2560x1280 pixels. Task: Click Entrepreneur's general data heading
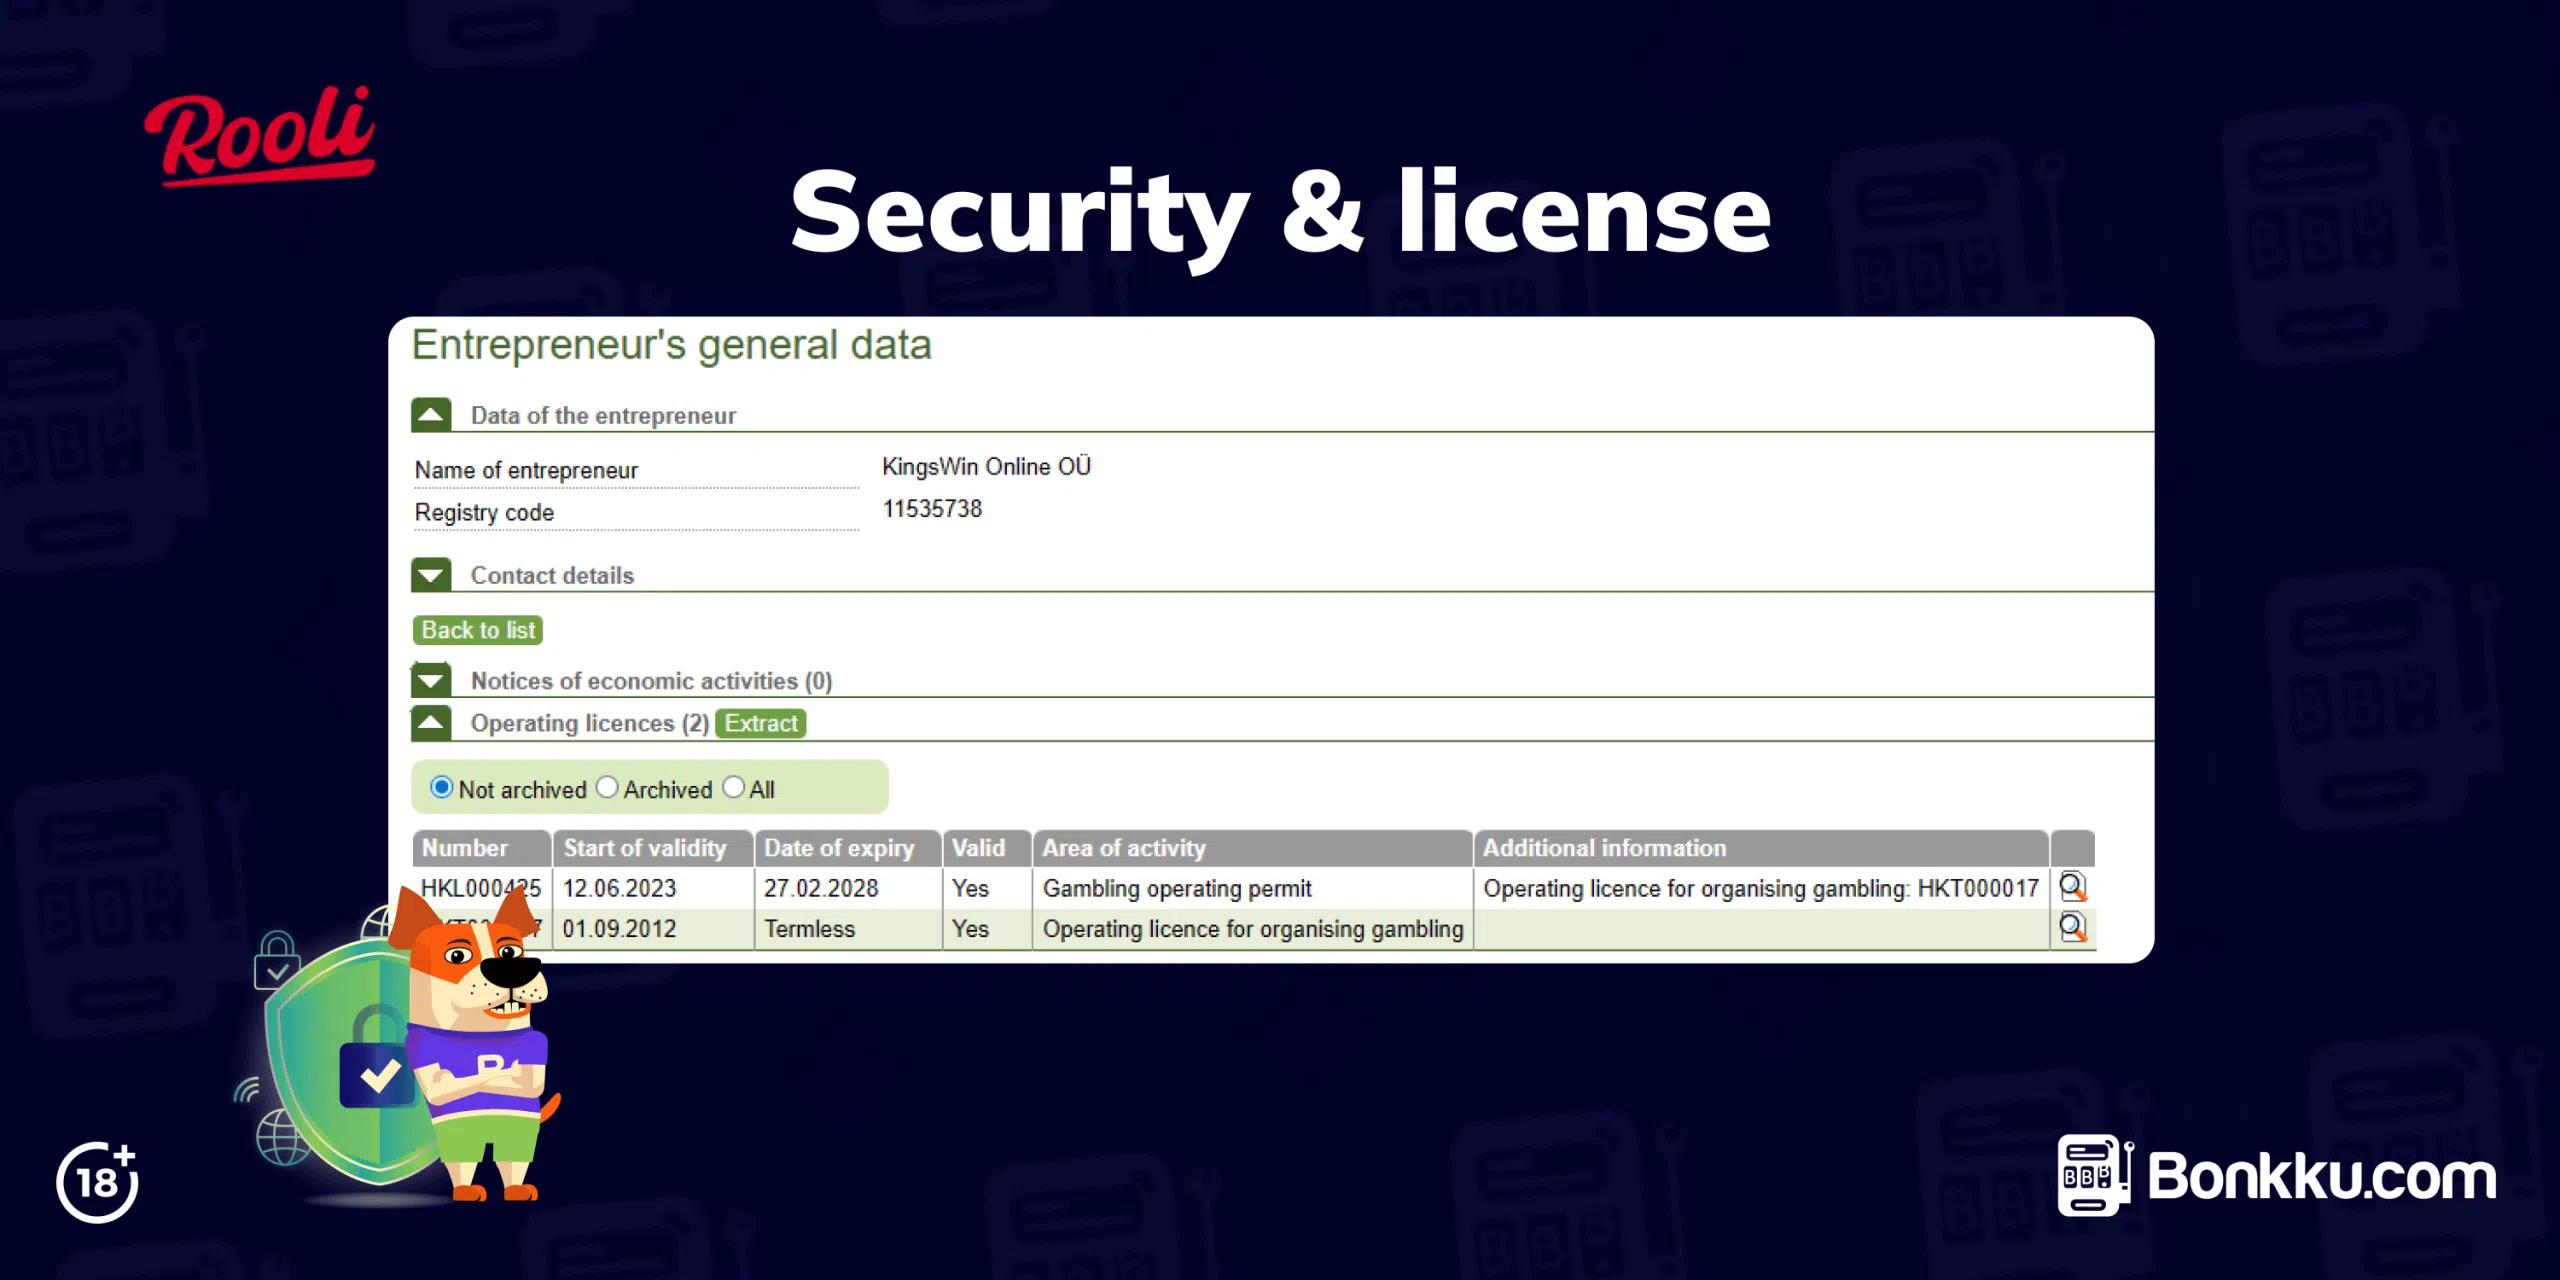[671, 345]
